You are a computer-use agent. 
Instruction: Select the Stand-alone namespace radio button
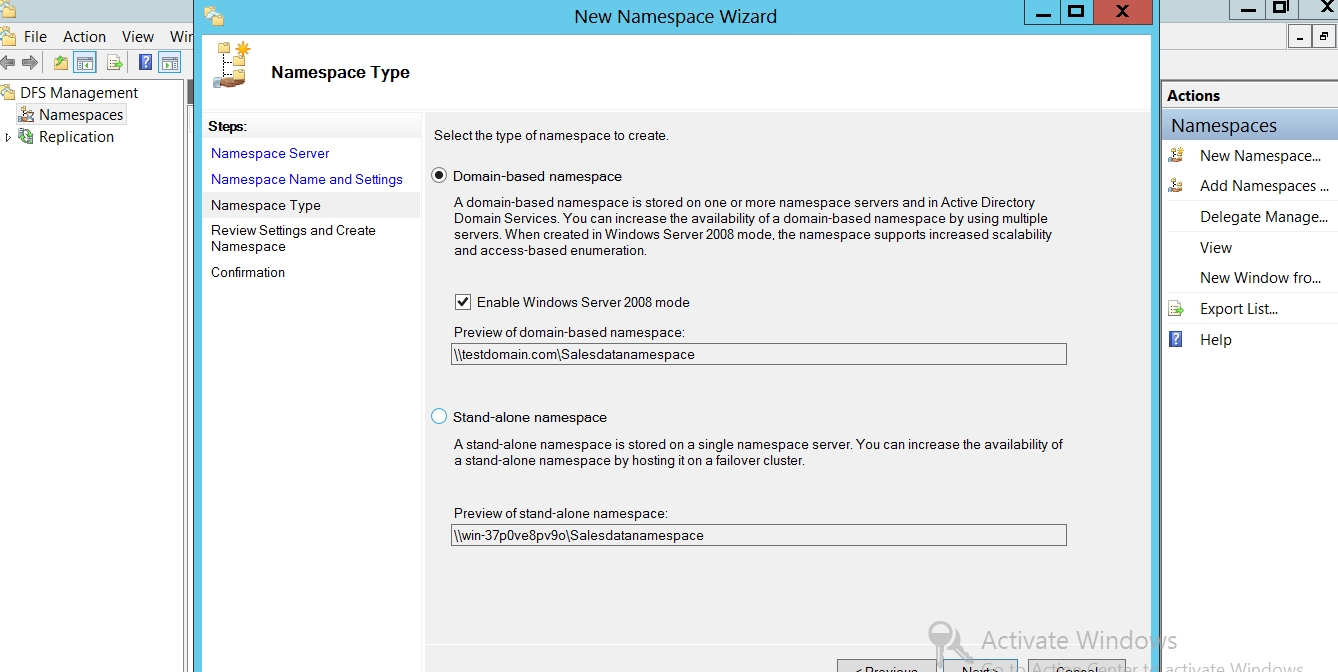[439, 417]
